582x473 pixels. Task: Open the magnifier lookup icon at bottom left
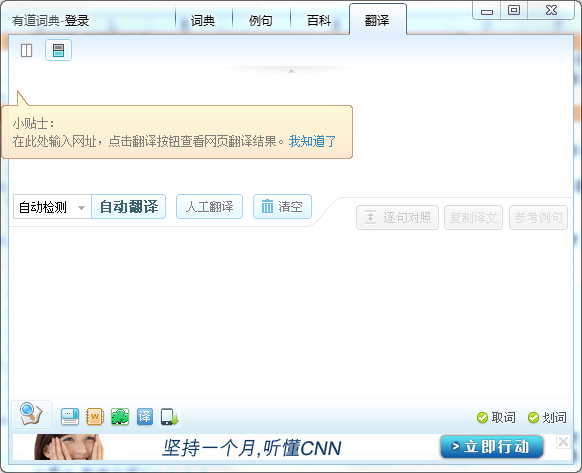tap(32, 414)
